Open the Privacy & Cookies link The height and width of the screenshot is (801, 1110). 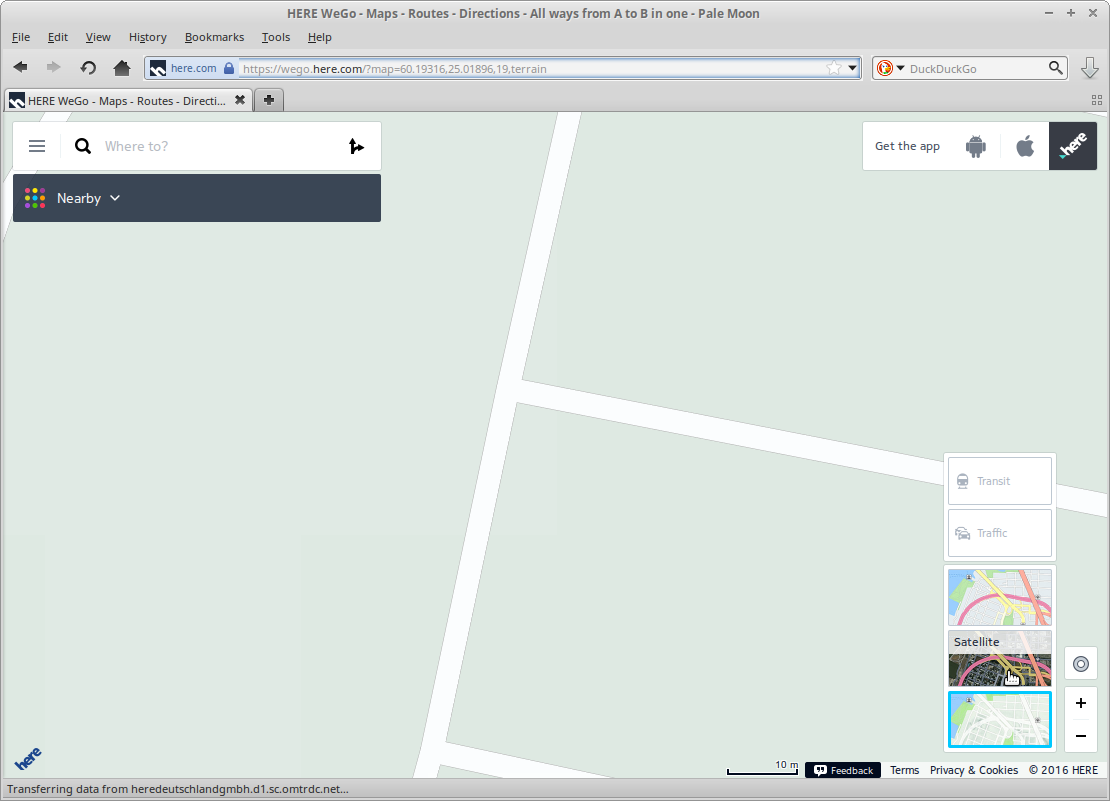click(x=974, y=770)
